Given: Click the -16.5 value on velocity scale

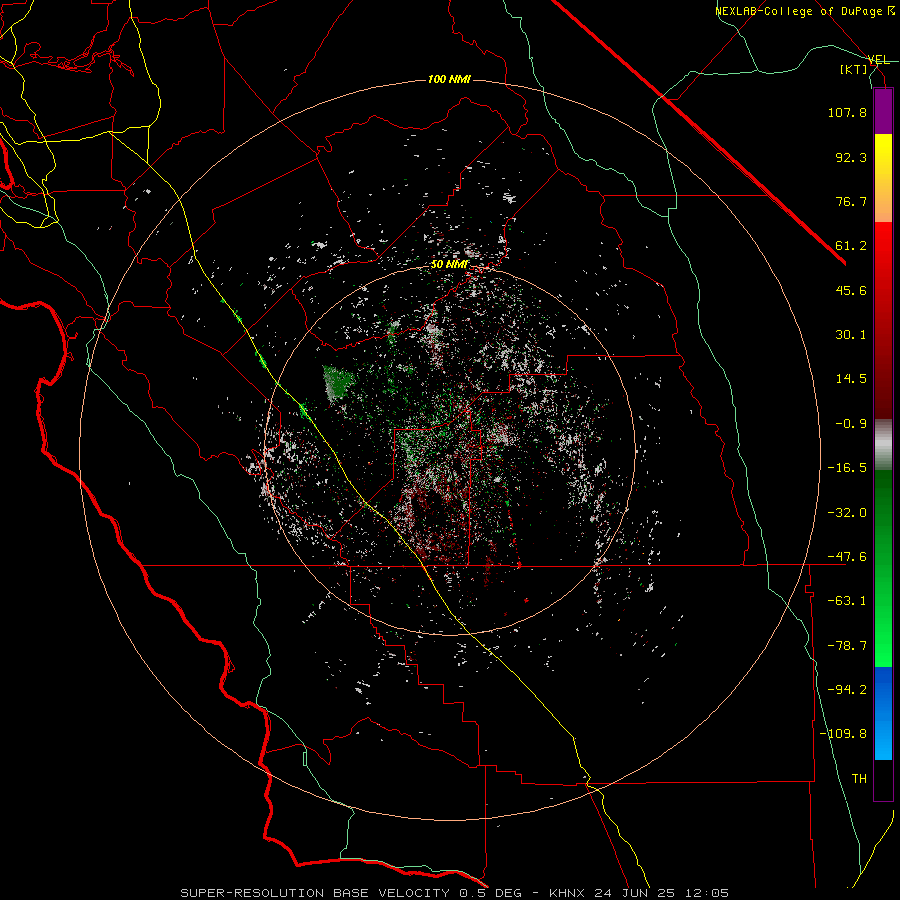Looking at the screenshot, I should [847, 468].
